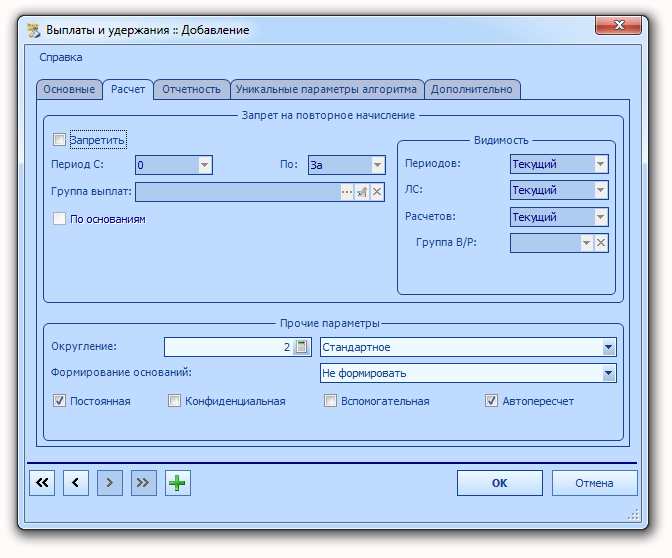Open rounding type Стандартное dropdown

coord(608,347)
